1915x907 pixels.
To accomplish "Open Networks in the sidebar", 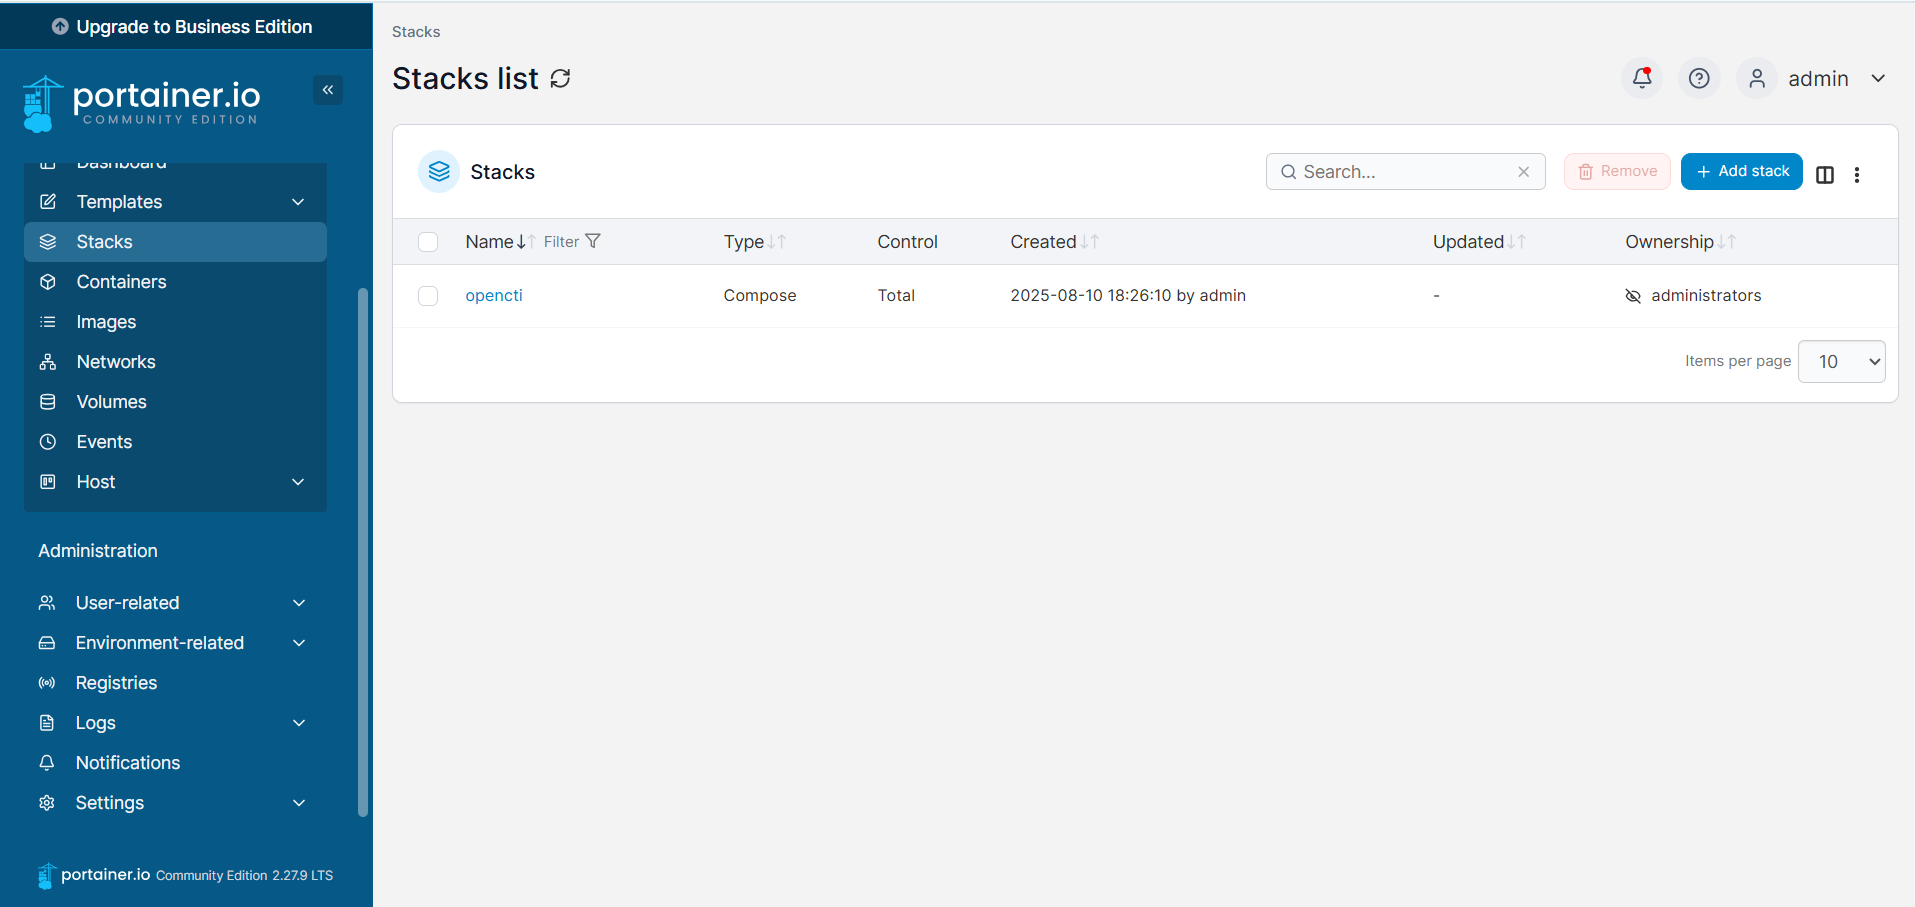I will pos(175,362).
